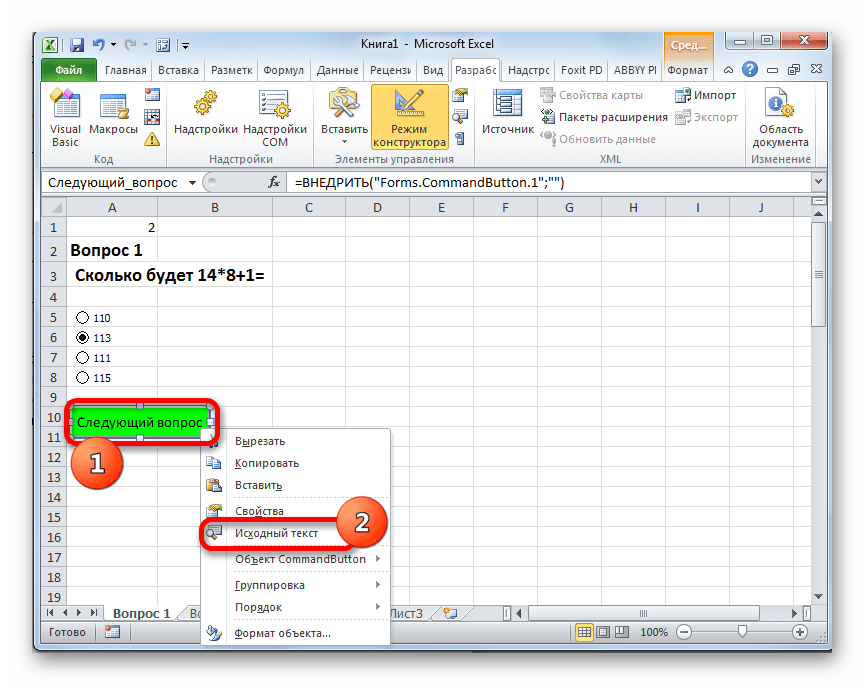The image size is (864, 685).
Task: Click the vertical scrollbar thumb
Action: (x=819, y=274)
